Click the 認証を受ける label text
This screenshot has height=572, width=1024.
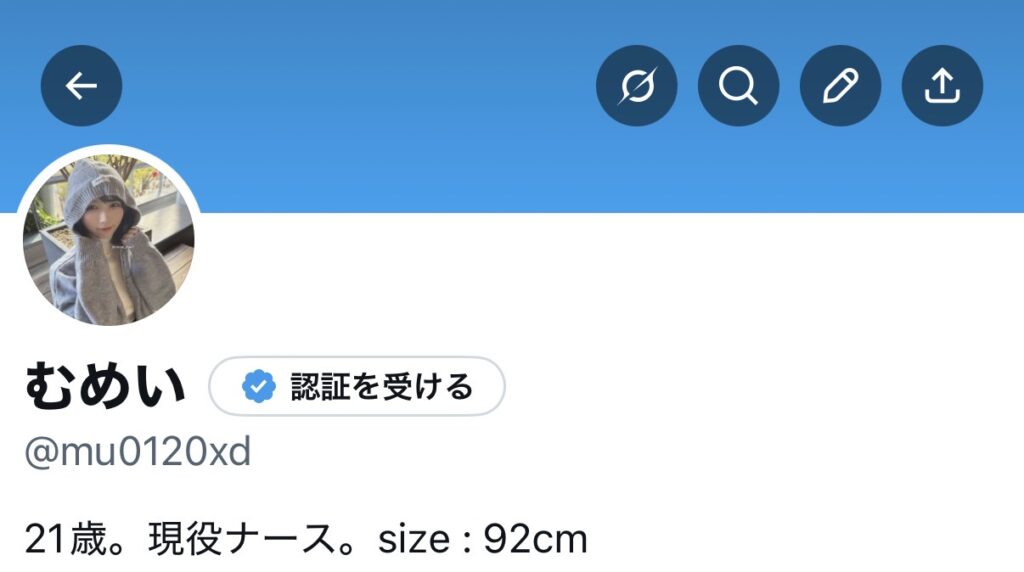click(x=382, y=387)
